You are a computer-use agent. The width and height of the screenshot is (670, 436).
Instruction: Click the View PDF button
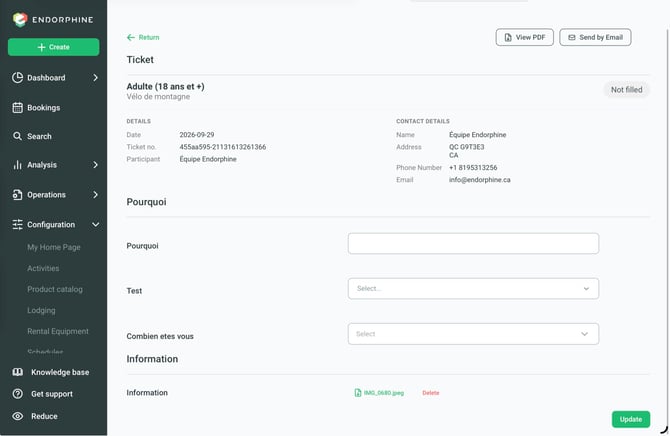coord(525,38)
